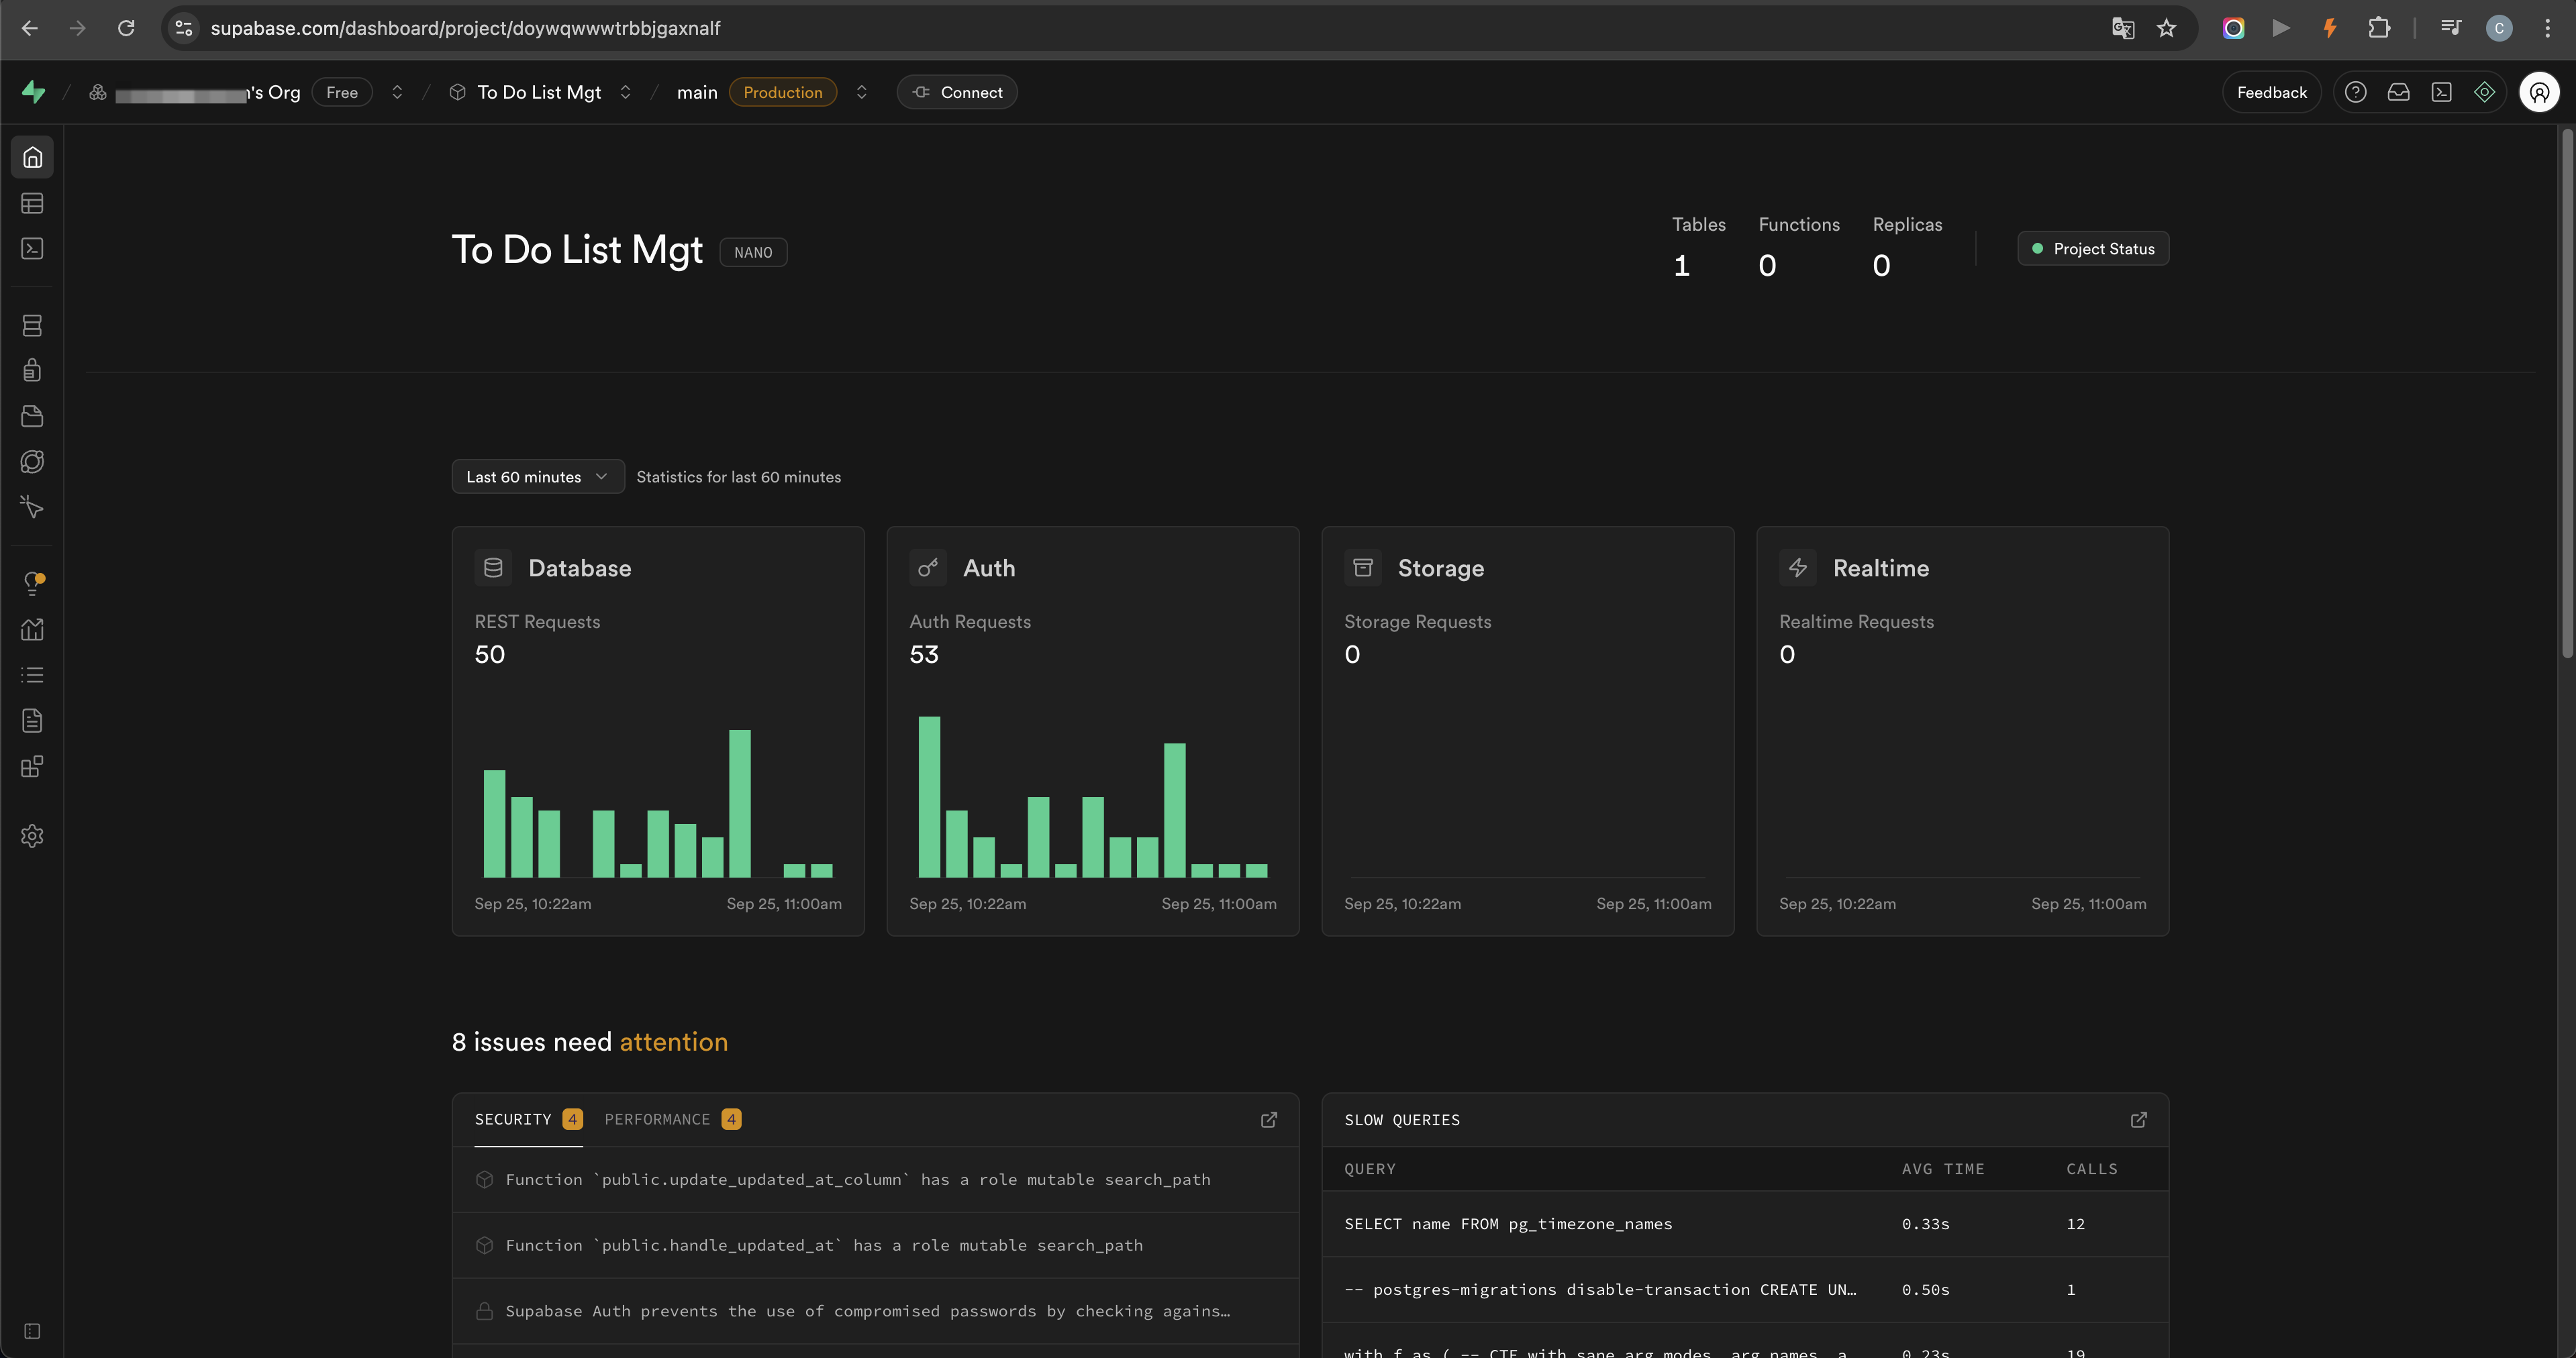The height and width of the screenshot is (1358, 2576).
Task: Open slow queries external link icon
Action: tap(2138, 1120)
